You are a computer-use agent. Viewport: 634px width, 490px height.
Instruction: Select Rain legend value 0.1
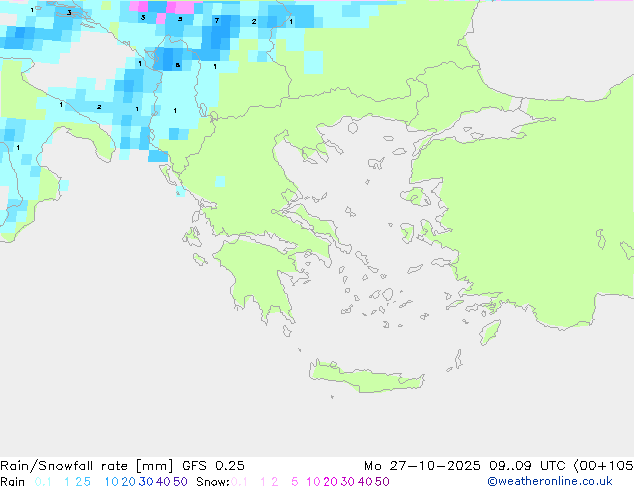[x=43, y=482]
